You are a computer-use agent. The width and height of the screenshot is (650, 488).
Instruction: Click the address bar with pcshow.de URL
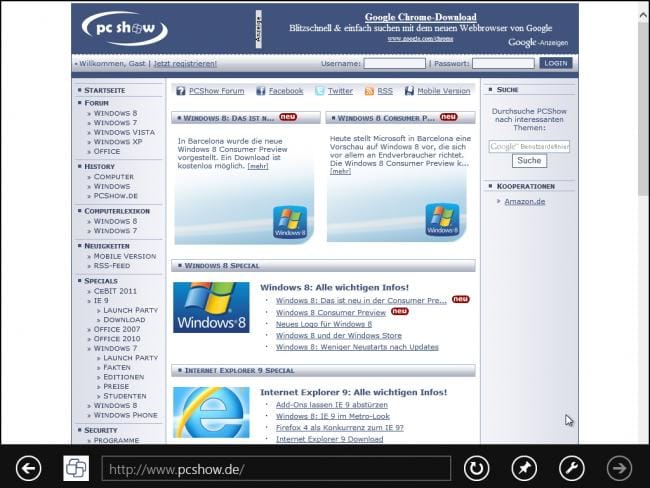[x=276, y=469]
